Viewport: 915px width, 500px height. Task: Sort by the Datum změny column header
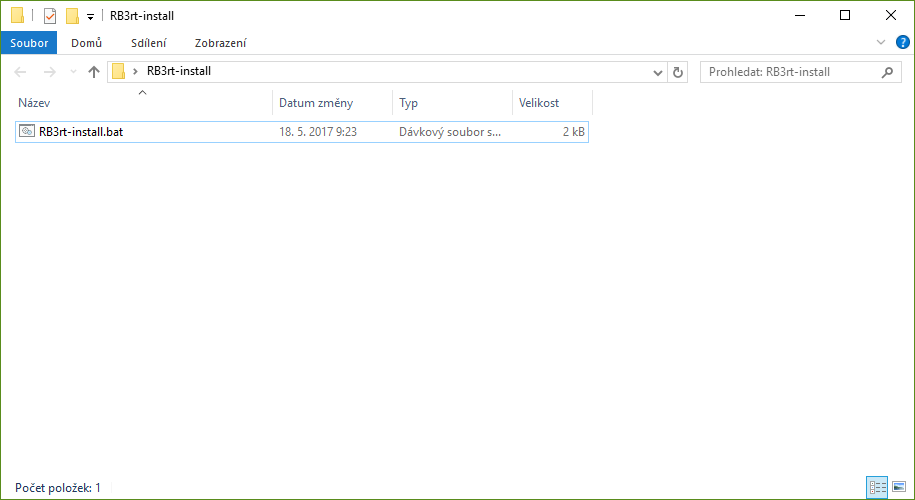[x=332, y=103]
